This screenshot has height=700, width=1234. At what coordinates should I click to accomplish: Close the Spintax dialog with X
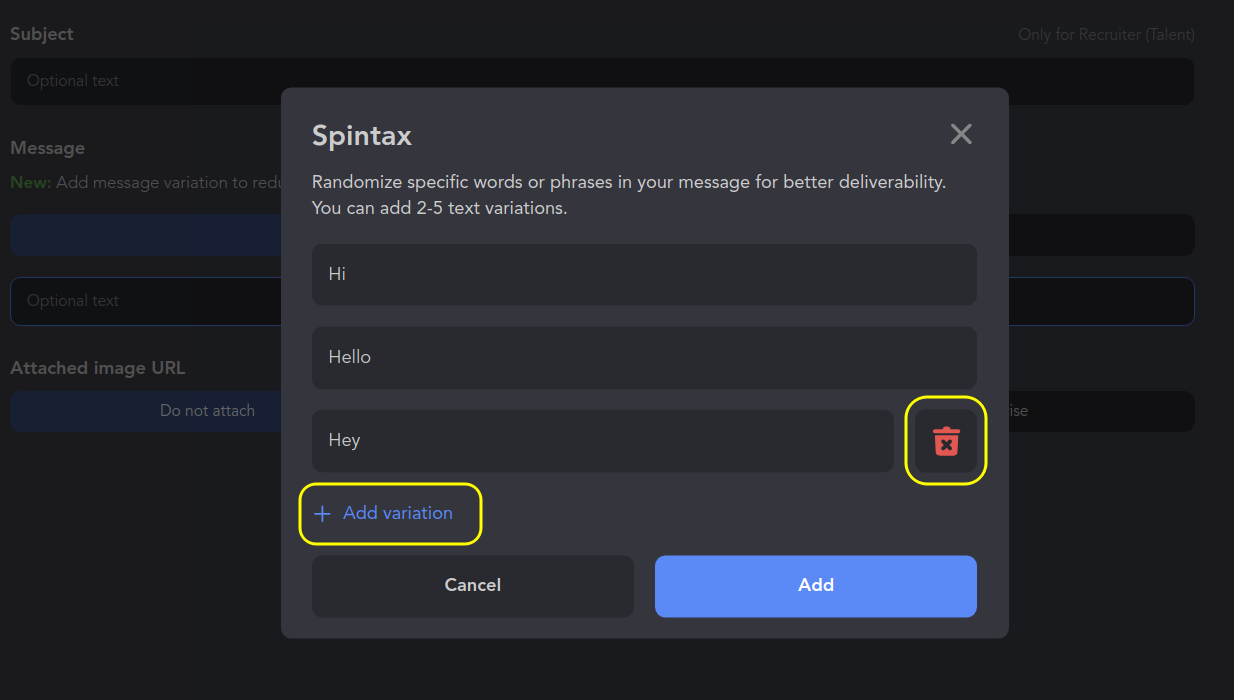pos(961,134)
